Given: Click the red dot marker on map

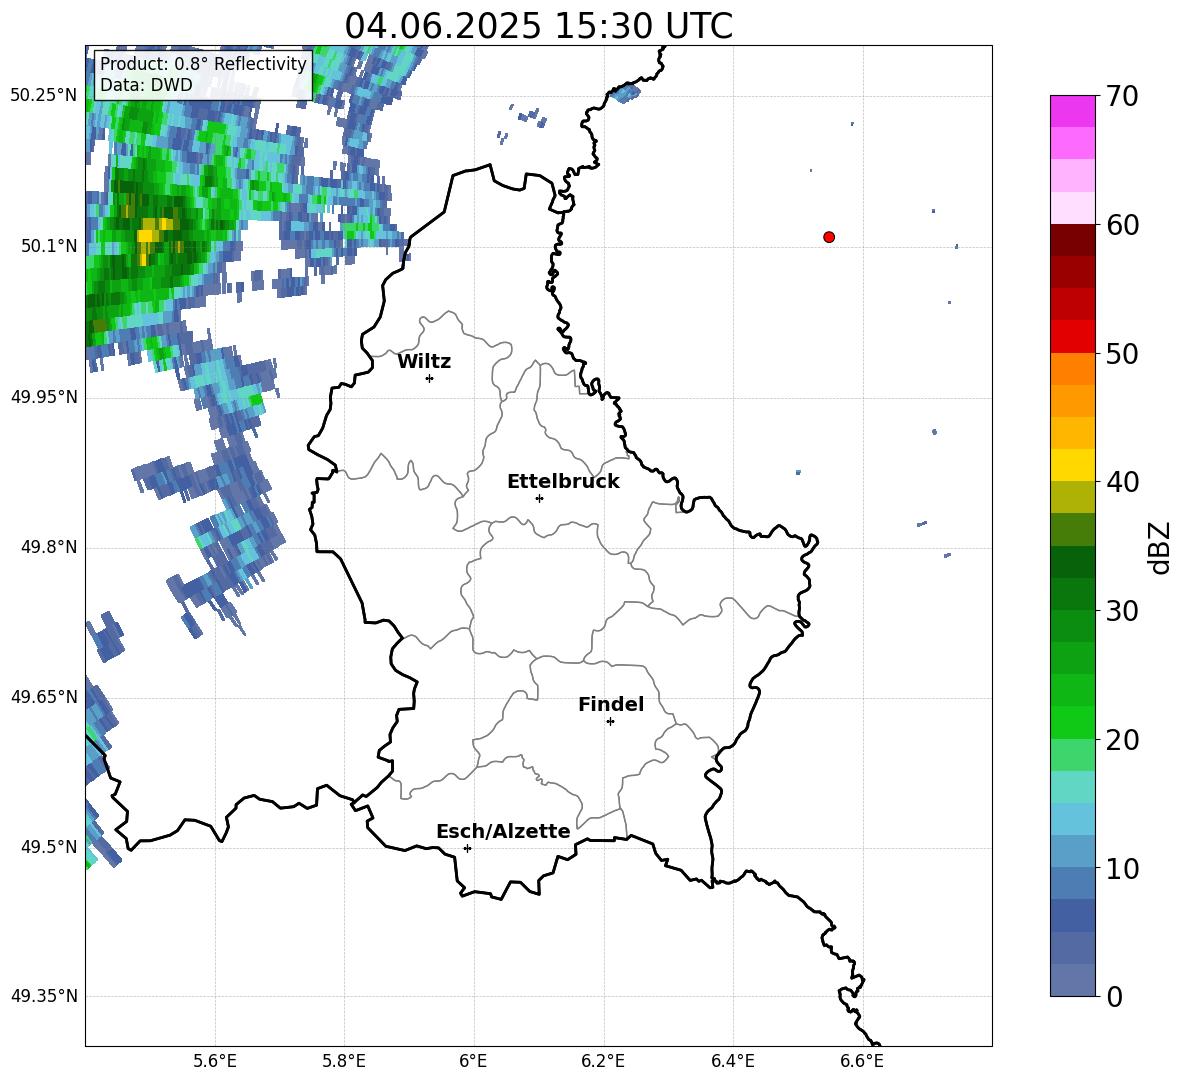Looking at the screenshot, I should 828,237.
